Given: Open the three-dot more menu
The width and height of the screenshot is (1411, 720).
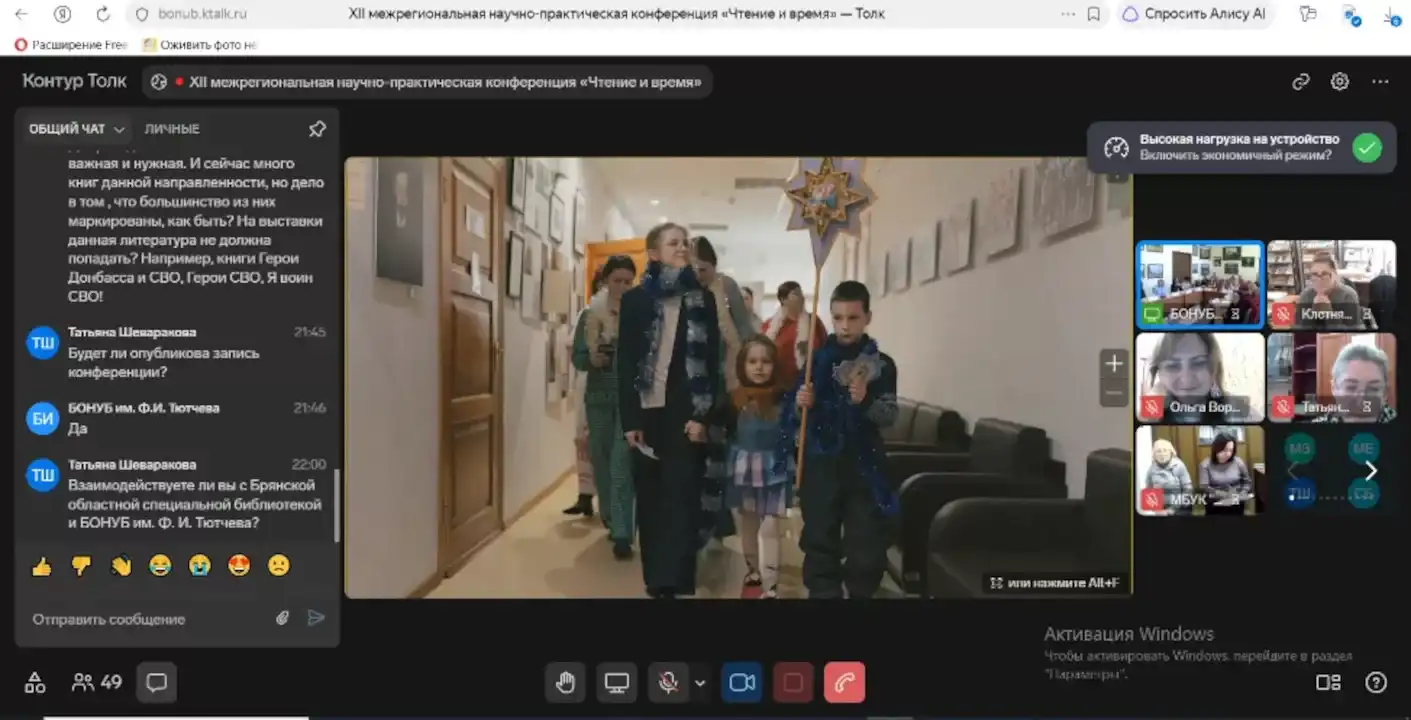Looking at the screenshot, I should [1380, 82].
